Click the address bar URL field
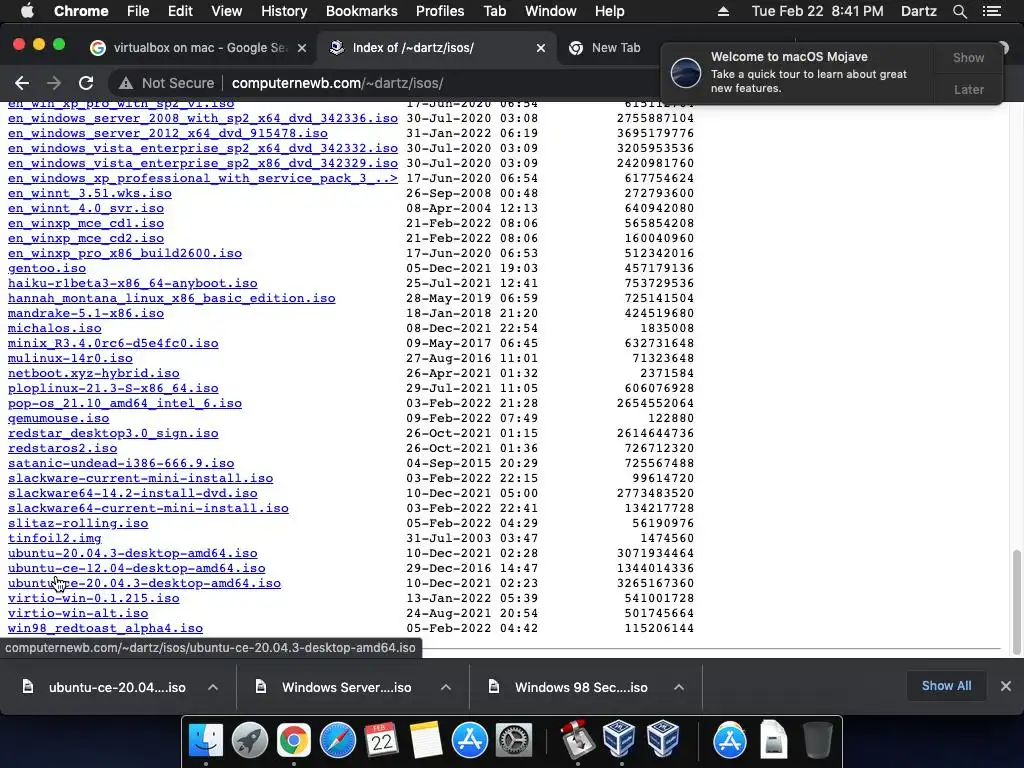This screenshot has height=768, width=1024. click(385, 83)
